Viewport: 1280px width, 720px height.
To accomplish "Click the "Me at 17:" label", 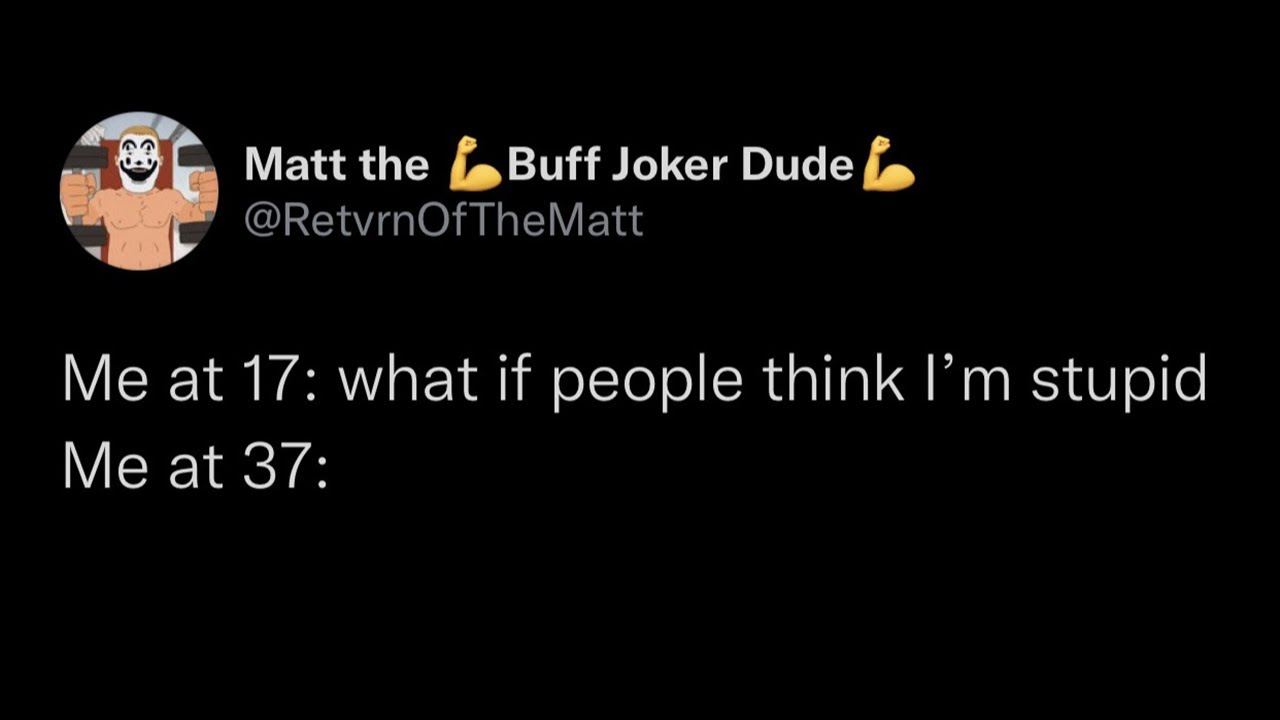I will tap(189, 381).
